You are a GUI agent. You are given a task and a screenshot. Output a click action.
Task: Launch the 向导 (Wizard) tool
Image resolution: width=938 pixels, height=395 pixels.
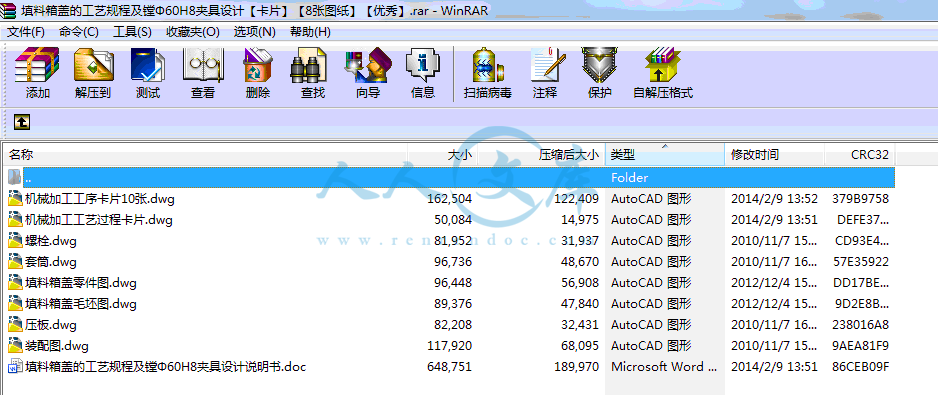click(368, 73)
